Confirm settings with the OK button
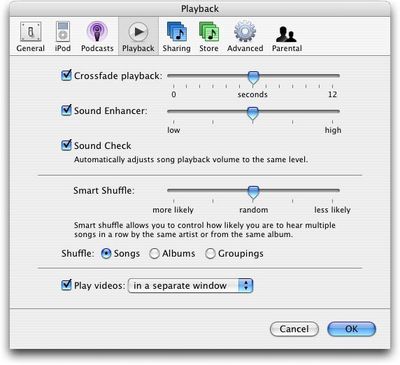The height and width of the screenshot is (365, 400). [x=352, y=329]
